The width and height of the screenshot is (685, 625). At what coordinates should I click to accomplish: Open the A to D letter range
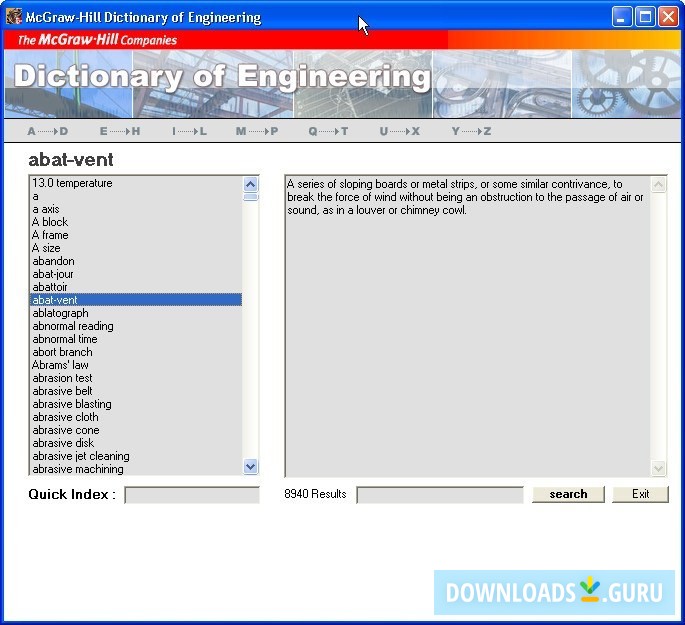48,131
